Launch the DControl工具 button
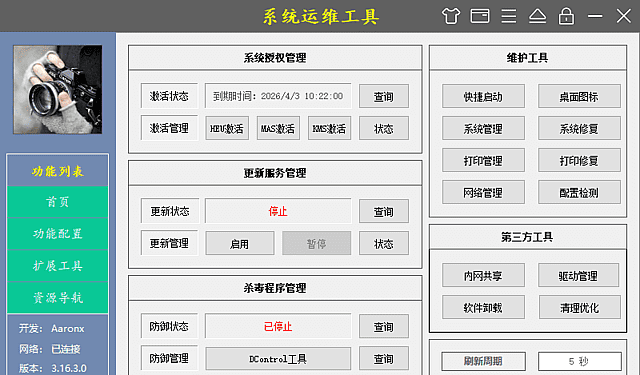Image resolution: width=640 pixels, height=375 pixels. [x=278, y=359]
